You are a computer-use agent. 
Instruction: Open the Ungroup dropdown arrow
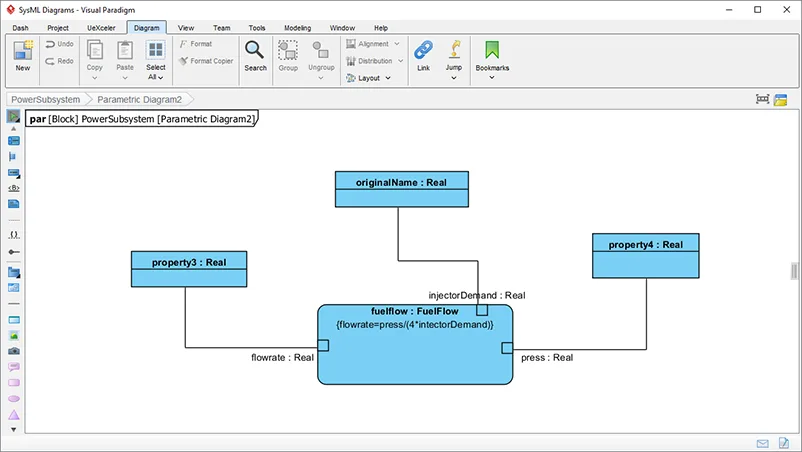(x=321, y=78)
